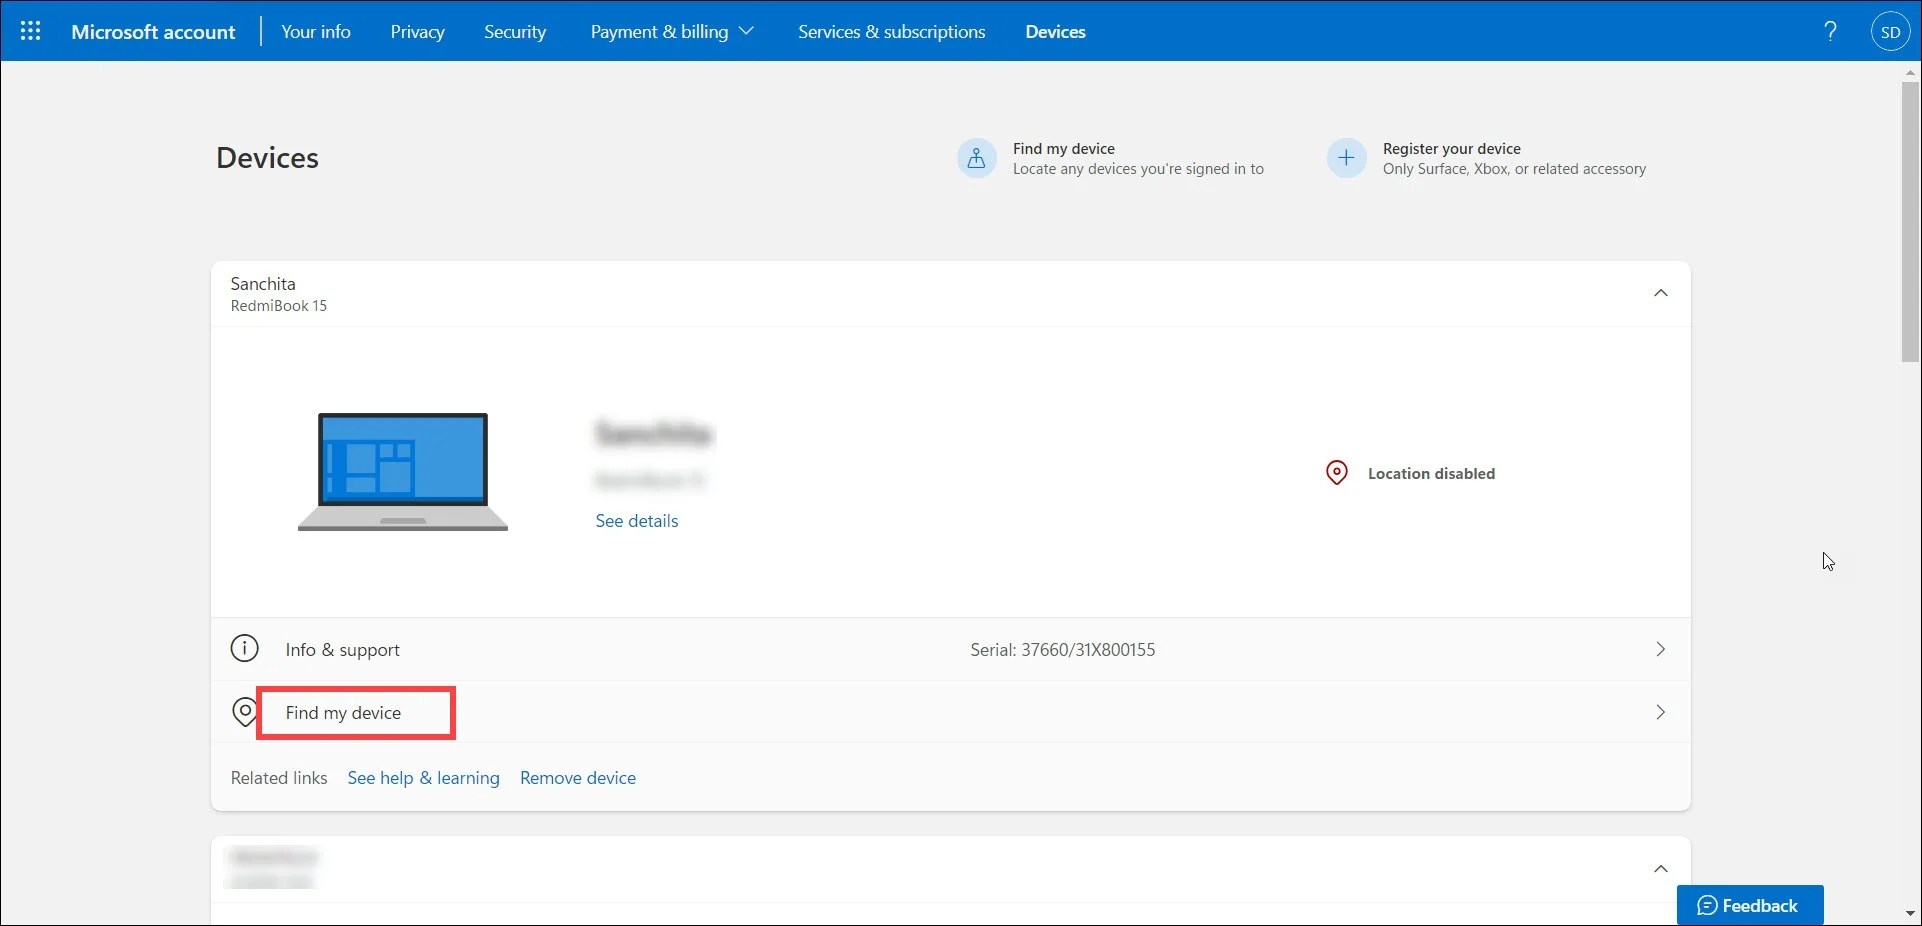Screen dimensions: 1922x926
Task: Click Find my device row label
Action: tap(343, 713)
